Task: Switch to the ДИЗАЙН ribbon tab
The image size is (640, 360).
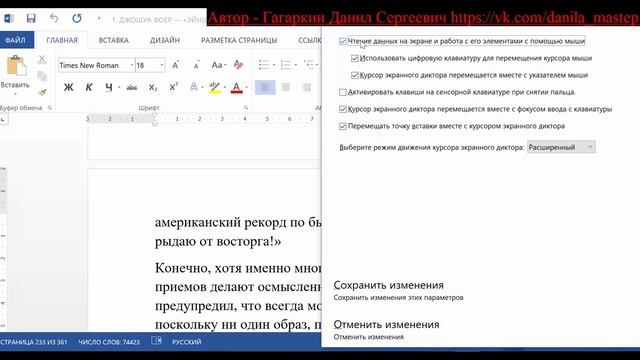Action: (165, 40)
